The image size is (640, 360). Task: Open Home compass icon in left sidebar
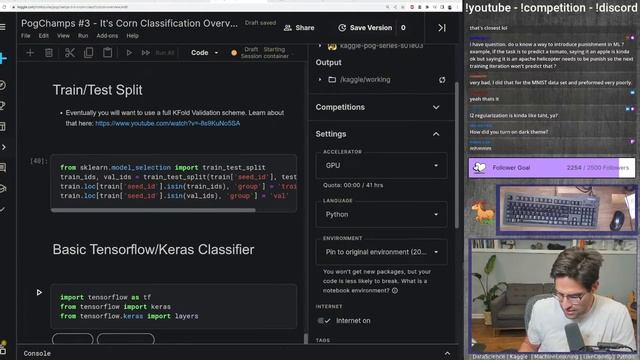tap(2, 85)
